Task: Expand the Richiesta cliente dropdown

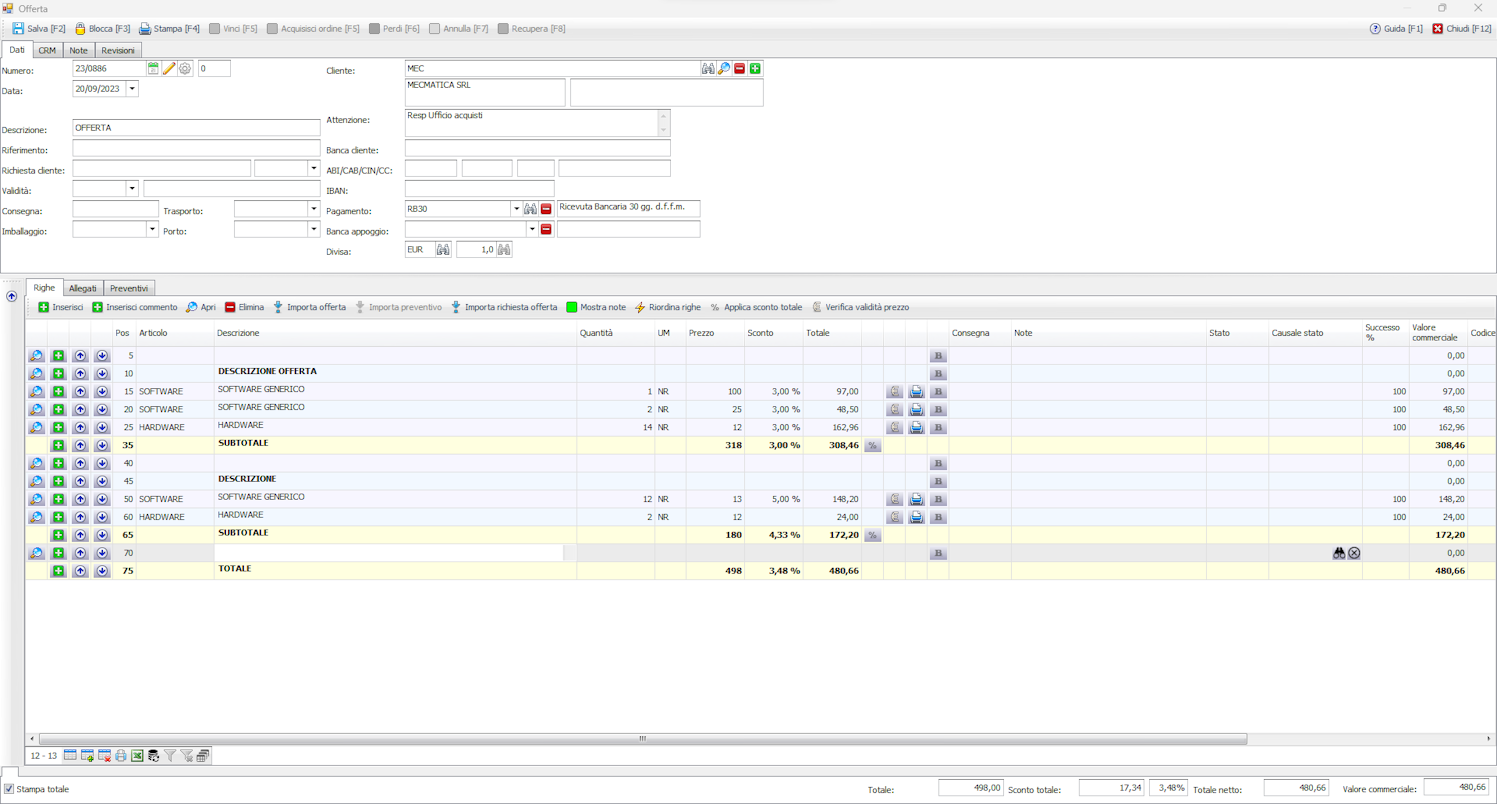Action: pos(313,169)
